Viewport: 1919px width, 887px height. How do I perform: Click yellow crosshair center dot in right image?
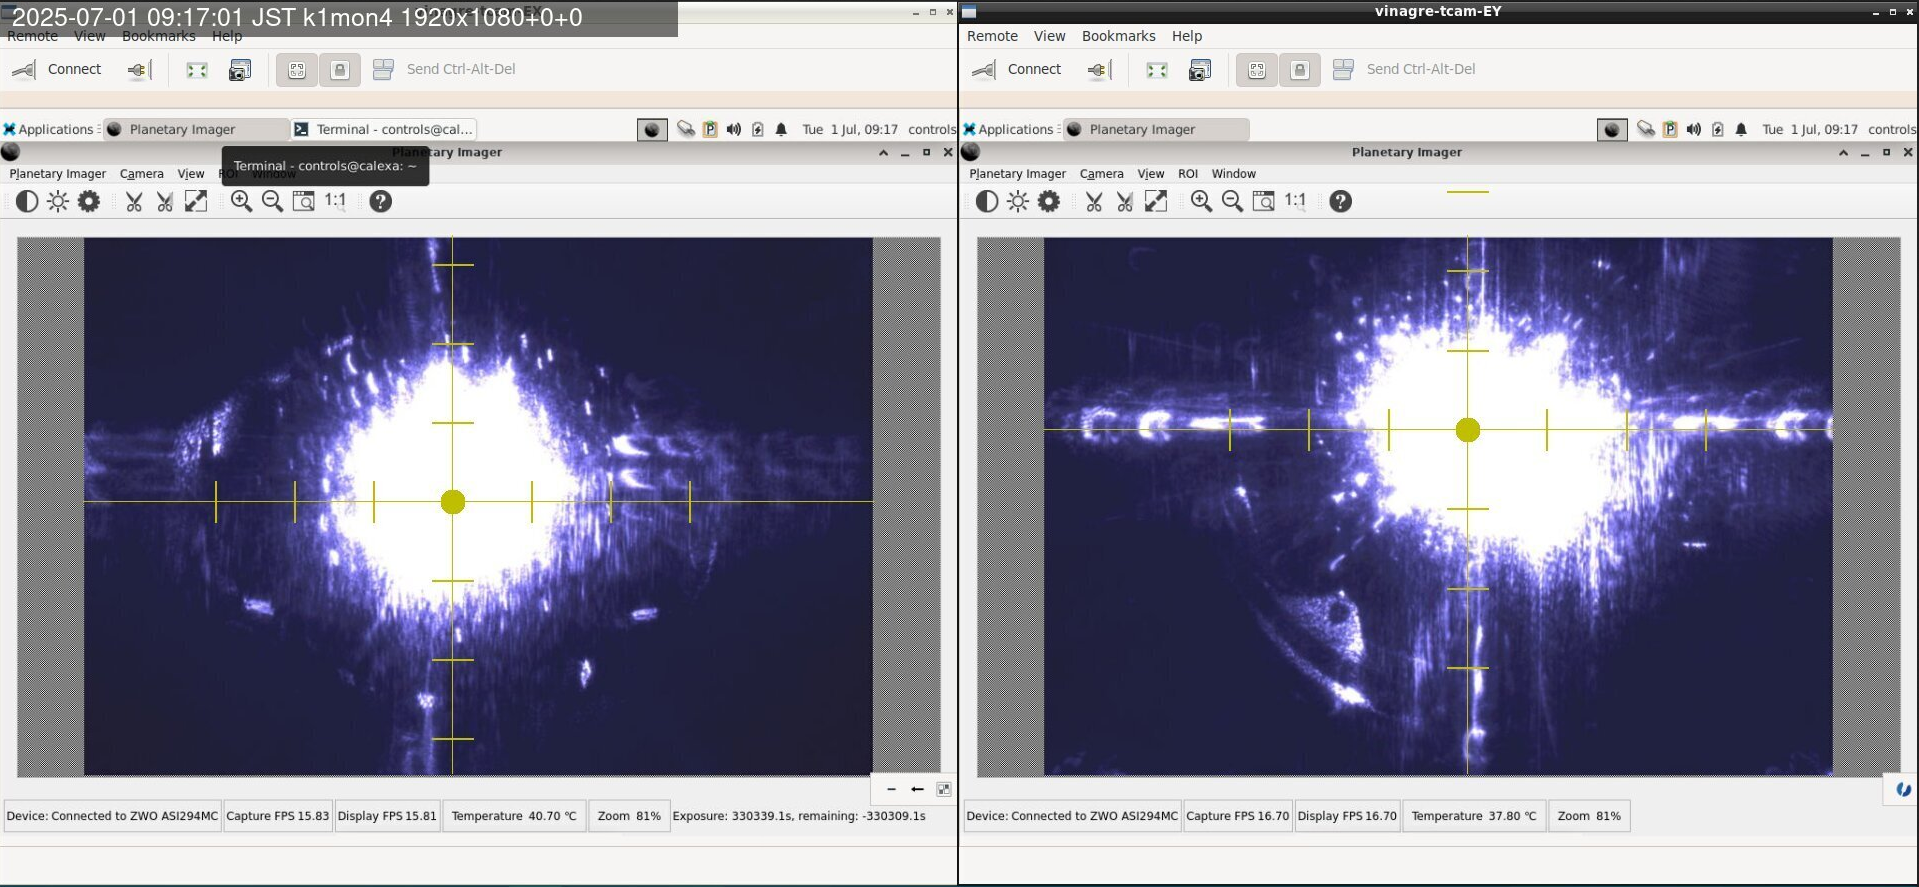(x=1467, y=430)
